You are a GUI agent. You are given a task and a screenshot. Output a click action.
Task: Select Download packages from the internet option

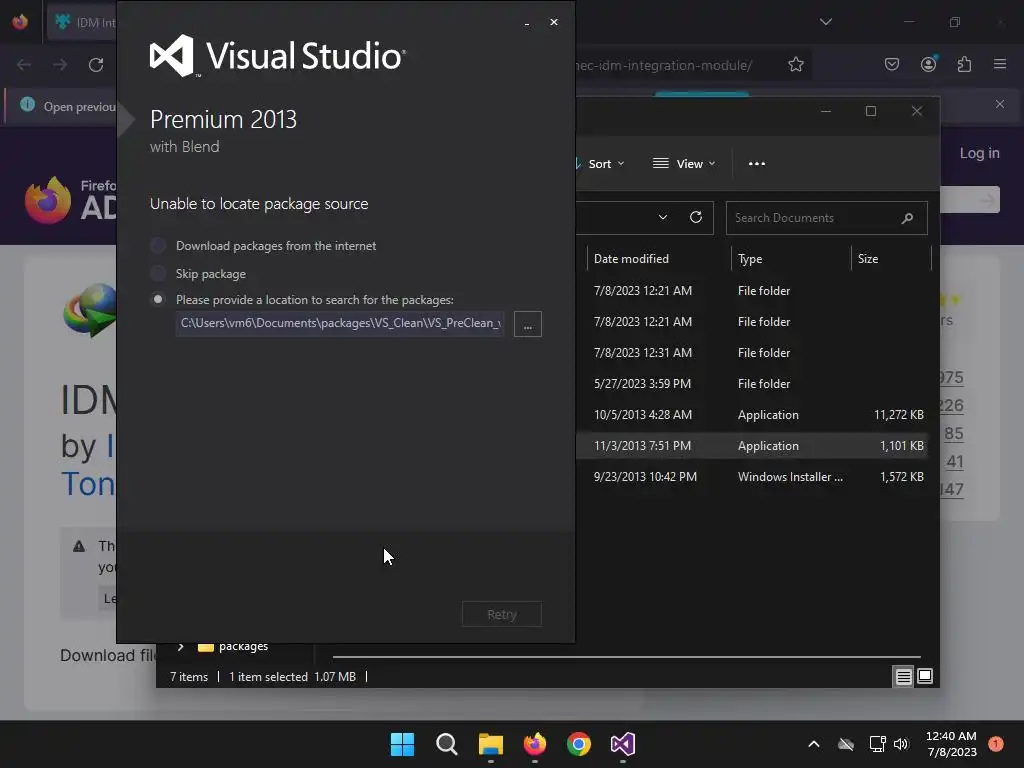tap(158, 246)
